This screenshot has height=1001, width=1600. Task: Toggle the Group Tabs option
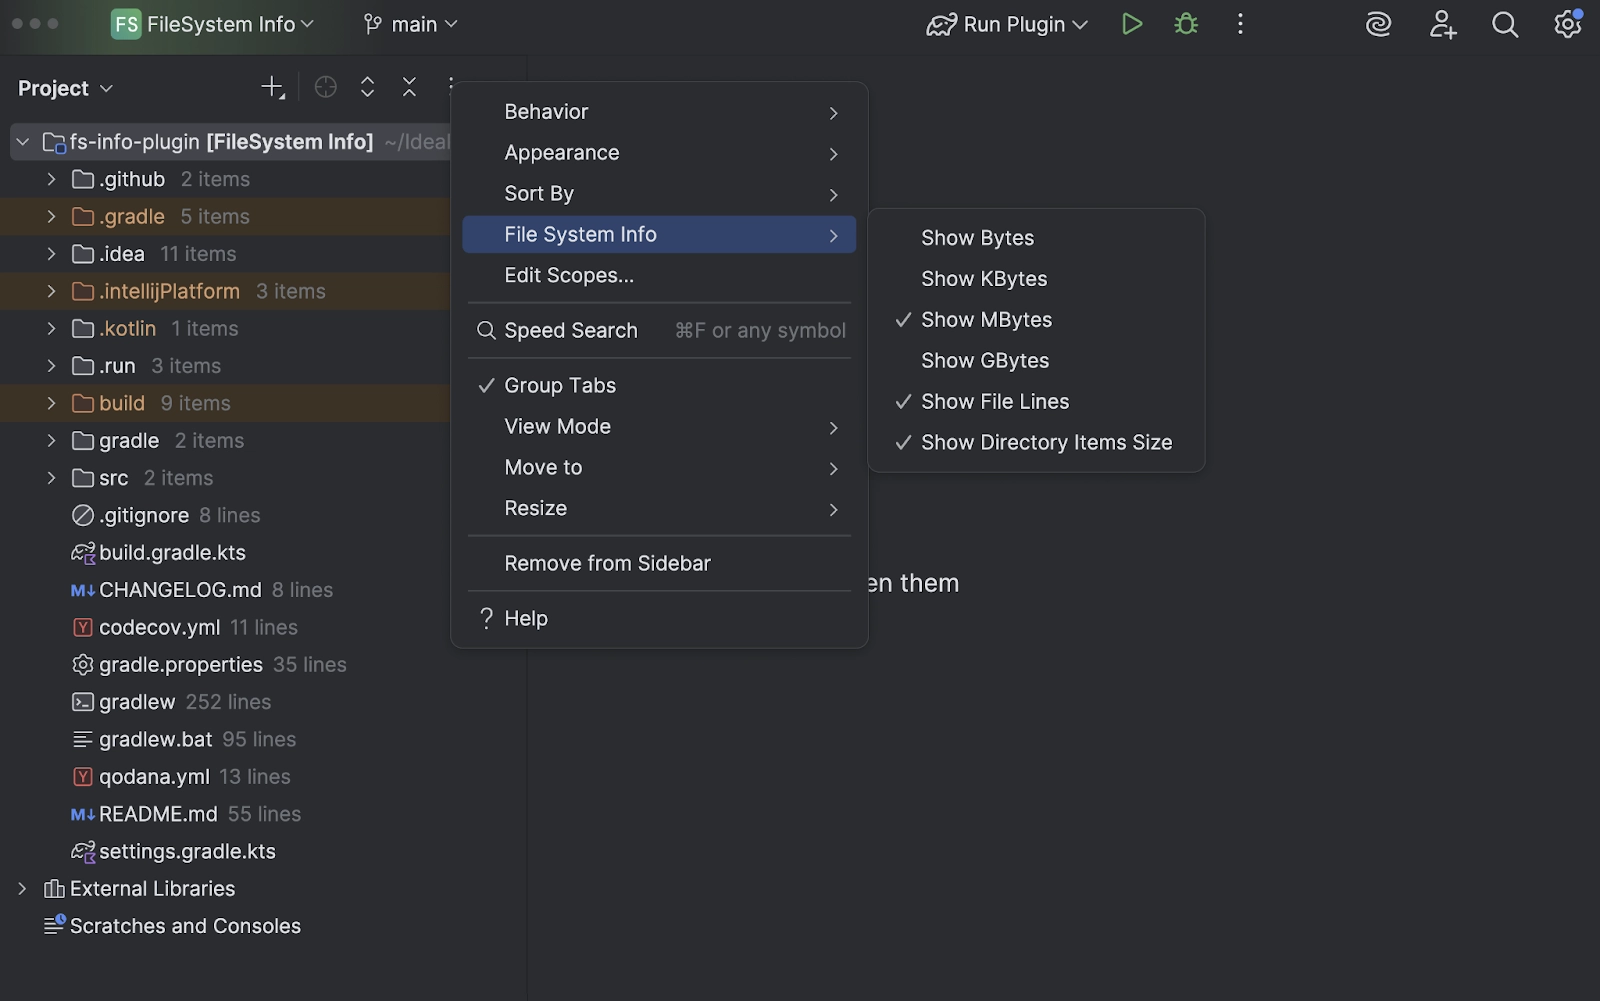[x=559, y=385]
